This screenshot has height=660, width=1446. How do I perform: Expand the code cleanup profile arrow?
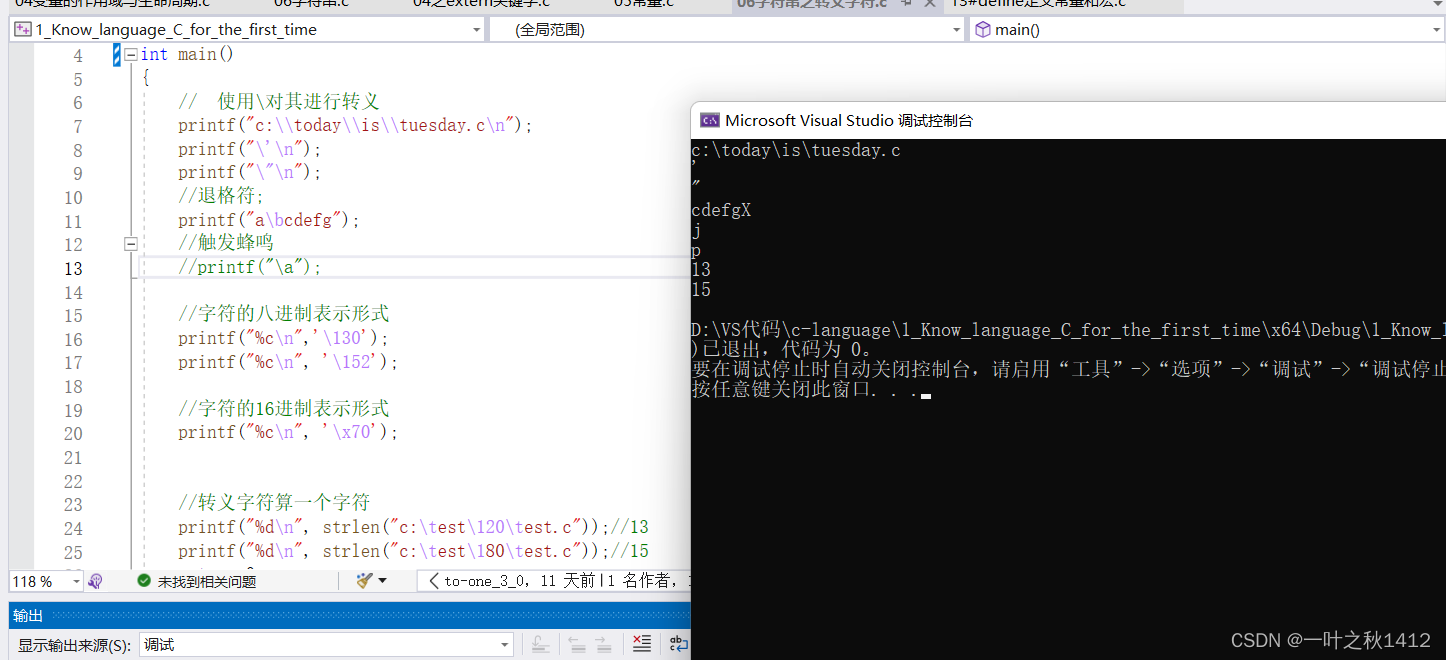point(382,581)
